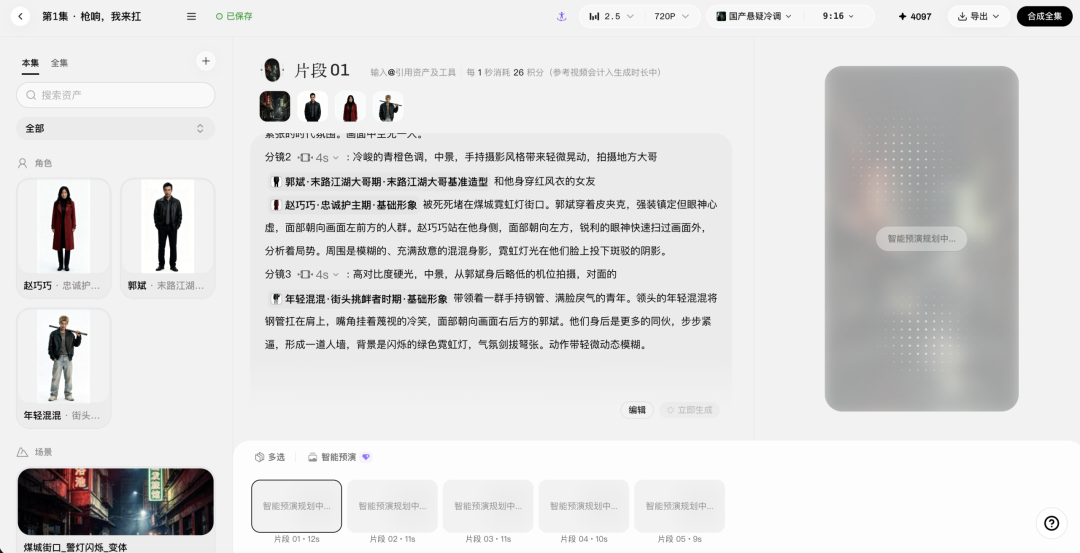Select the 煤城街口 scene thumbnail

pyautogui.click(x=116, y=501)
